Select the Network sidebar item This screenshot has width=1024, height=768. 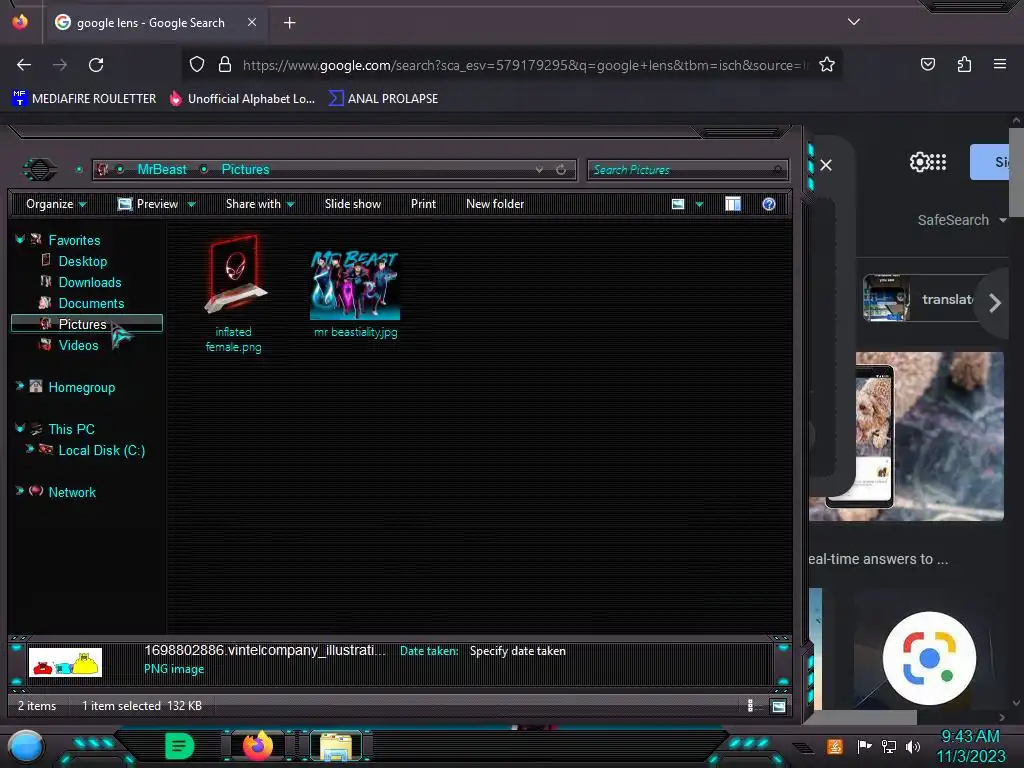(x=72, y=492)
